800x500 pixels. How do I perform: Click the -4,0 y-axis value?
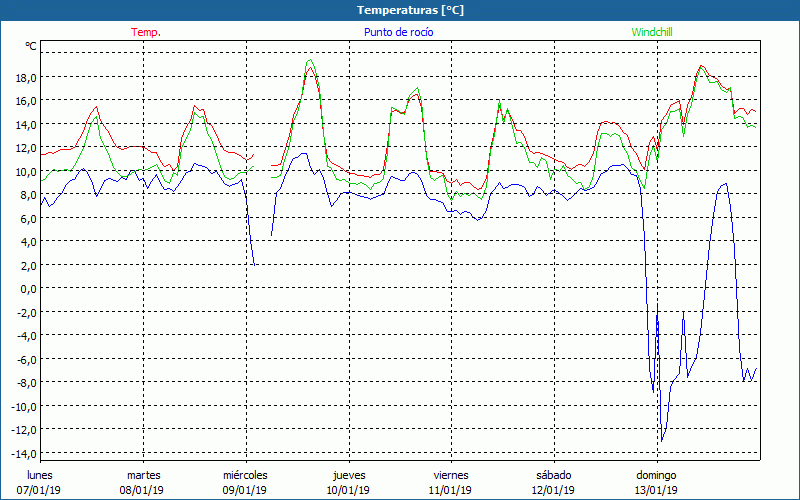[x=27, y=336]
